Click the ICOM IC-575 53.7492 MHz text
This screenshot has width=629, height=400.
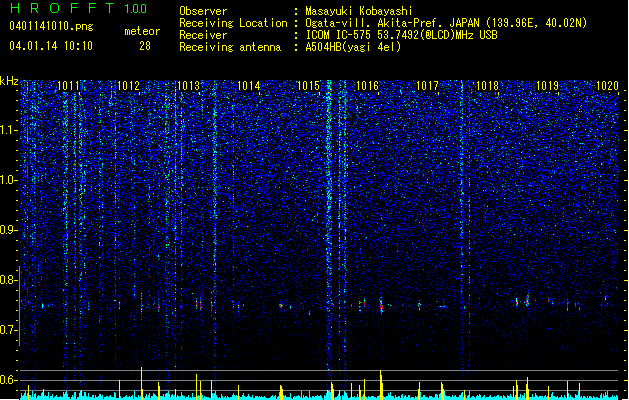[401, 35]
